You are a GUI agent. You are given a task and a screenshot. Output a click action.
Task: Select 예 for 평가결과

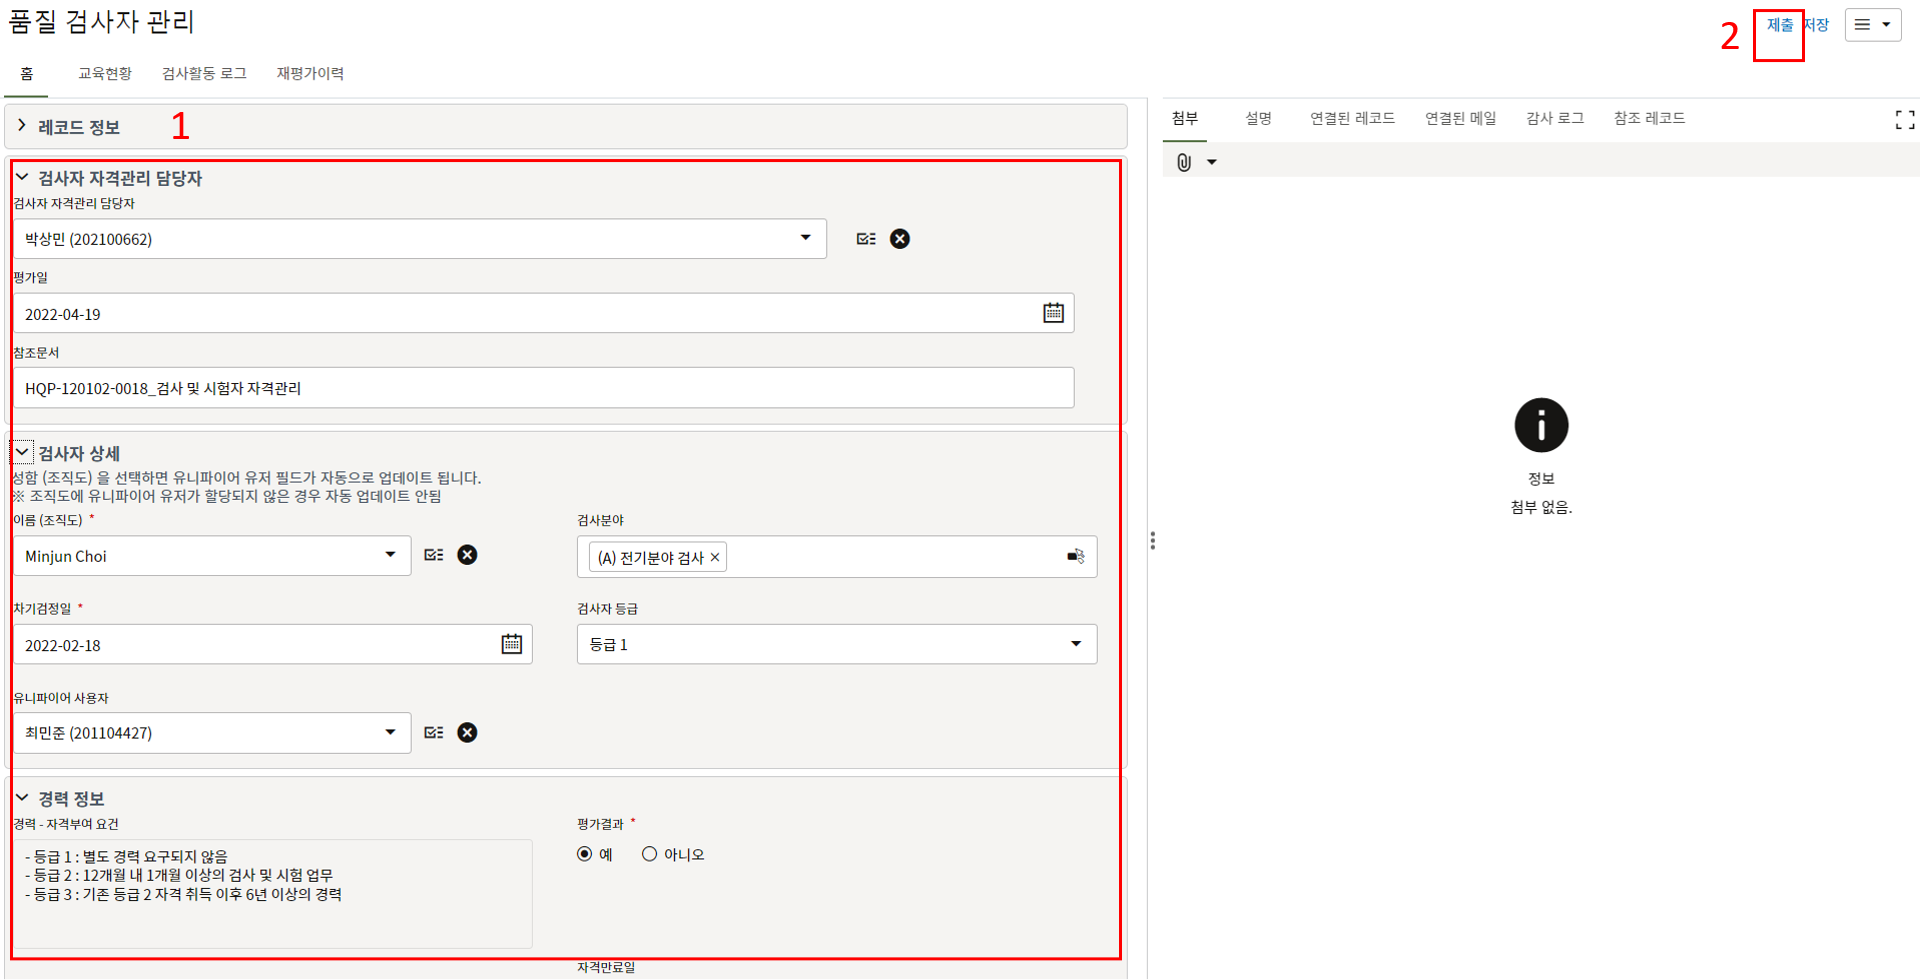tap(585, 854)
